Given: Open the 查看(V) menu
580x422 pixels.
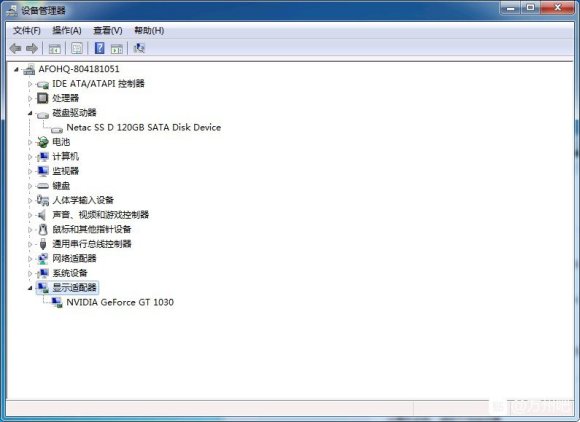Looking at the screenshot, I should click(x=108, y=30).
